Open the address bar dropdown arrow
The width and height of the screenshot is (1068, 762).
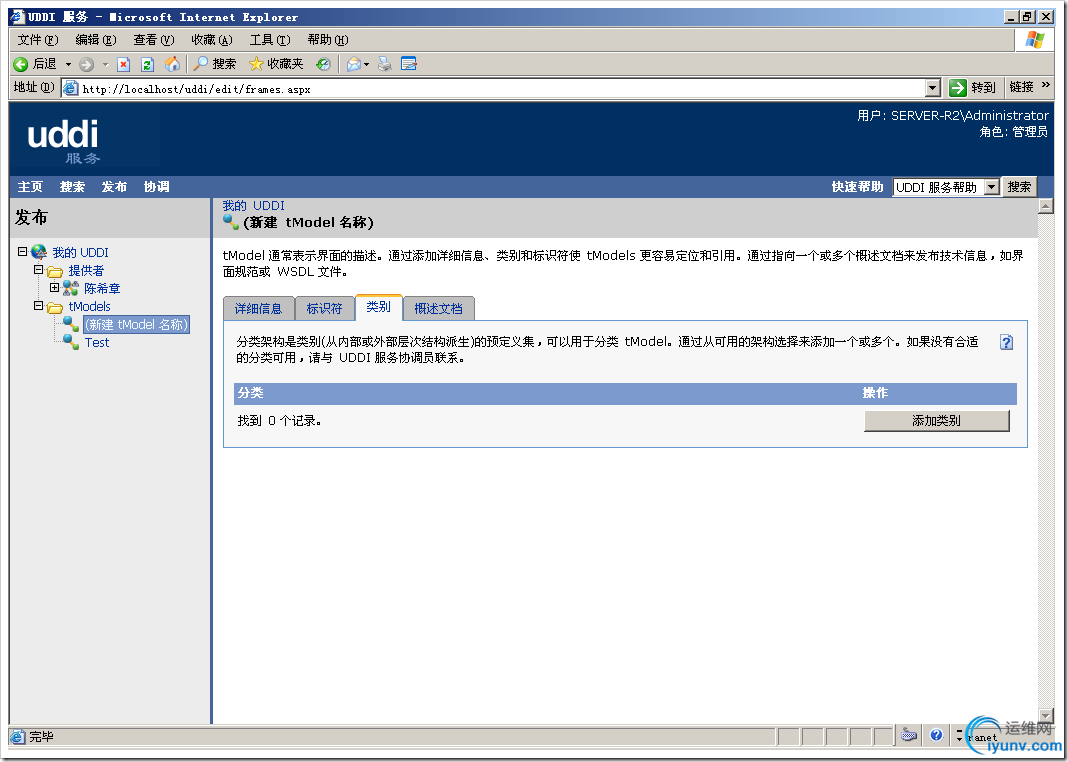click(932, 88)
